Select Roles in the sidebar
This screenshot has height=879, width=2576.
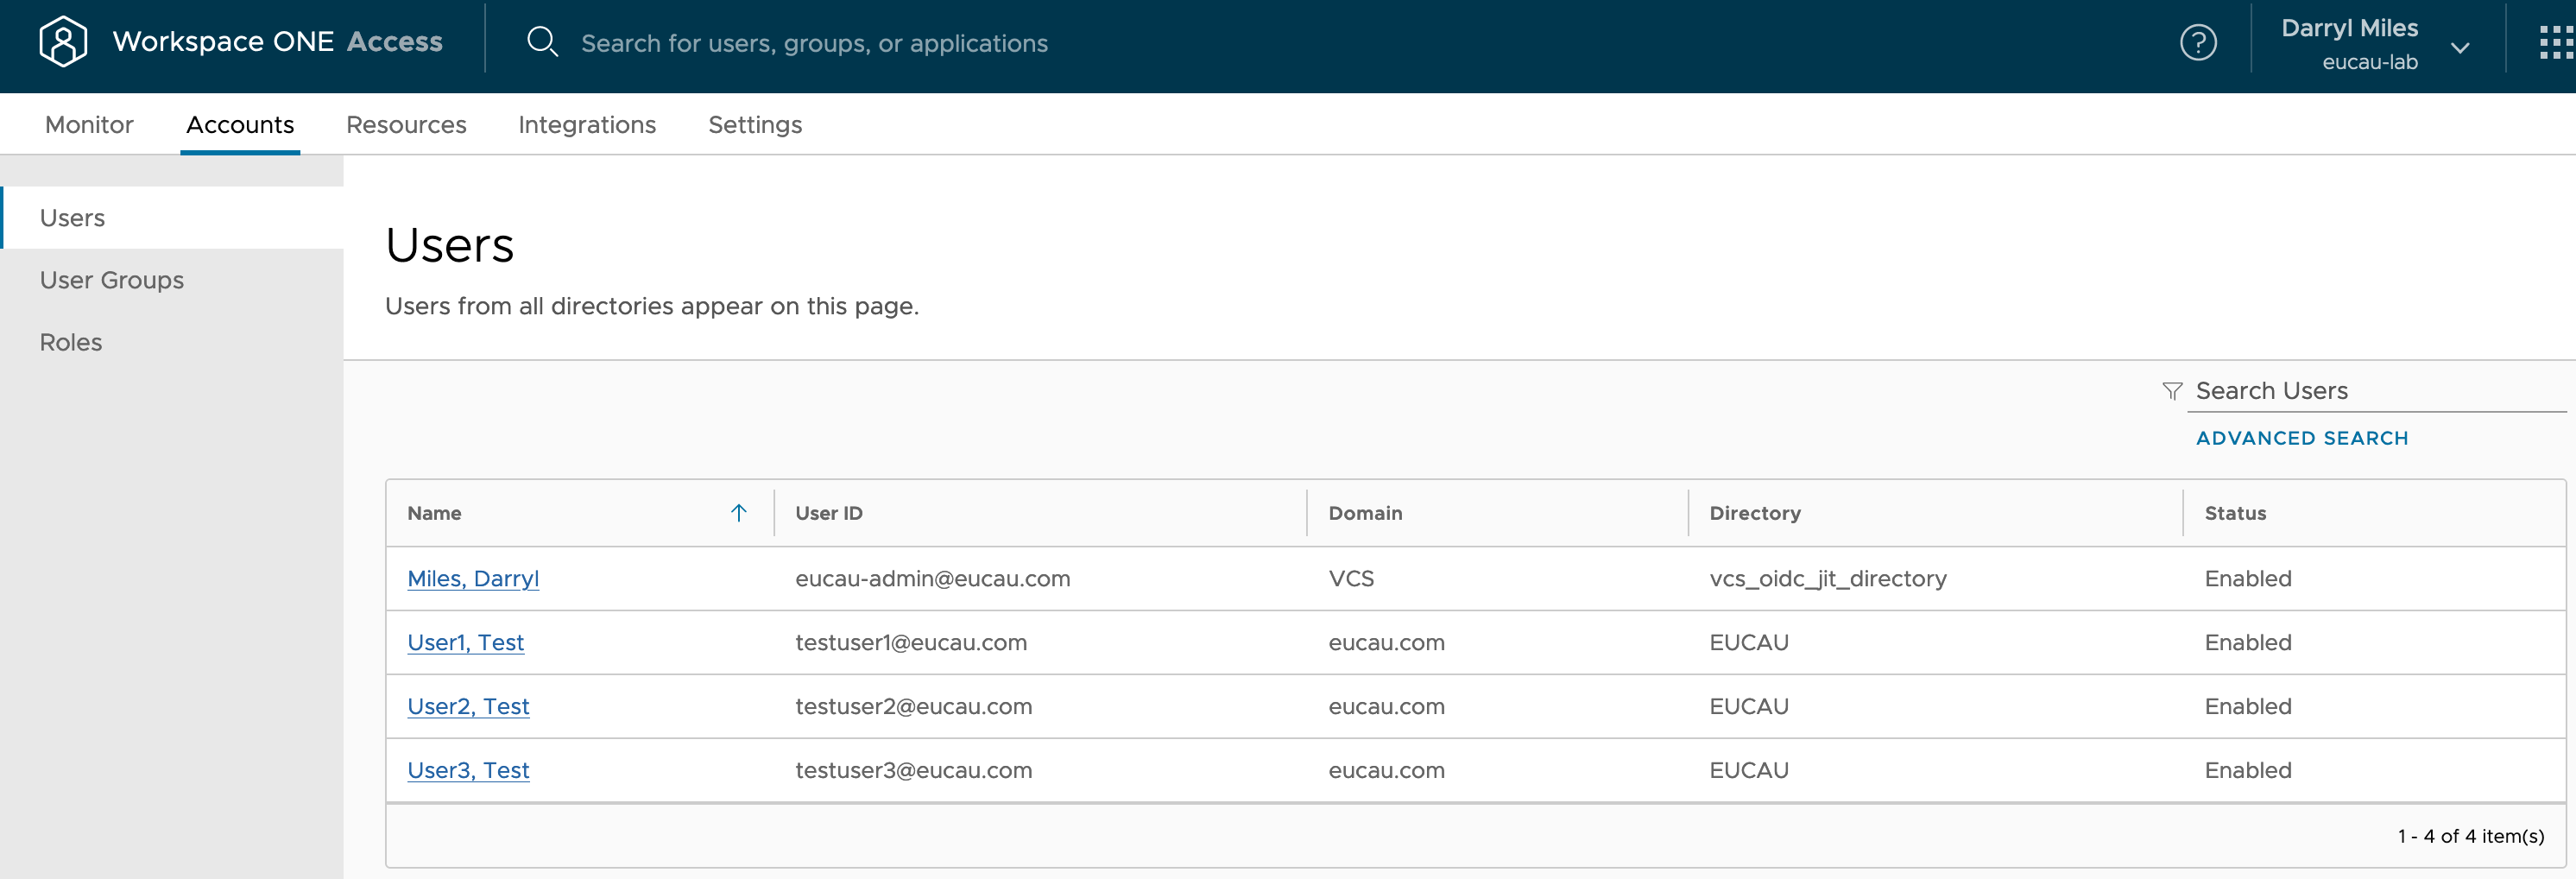click(x=71, y=342)
